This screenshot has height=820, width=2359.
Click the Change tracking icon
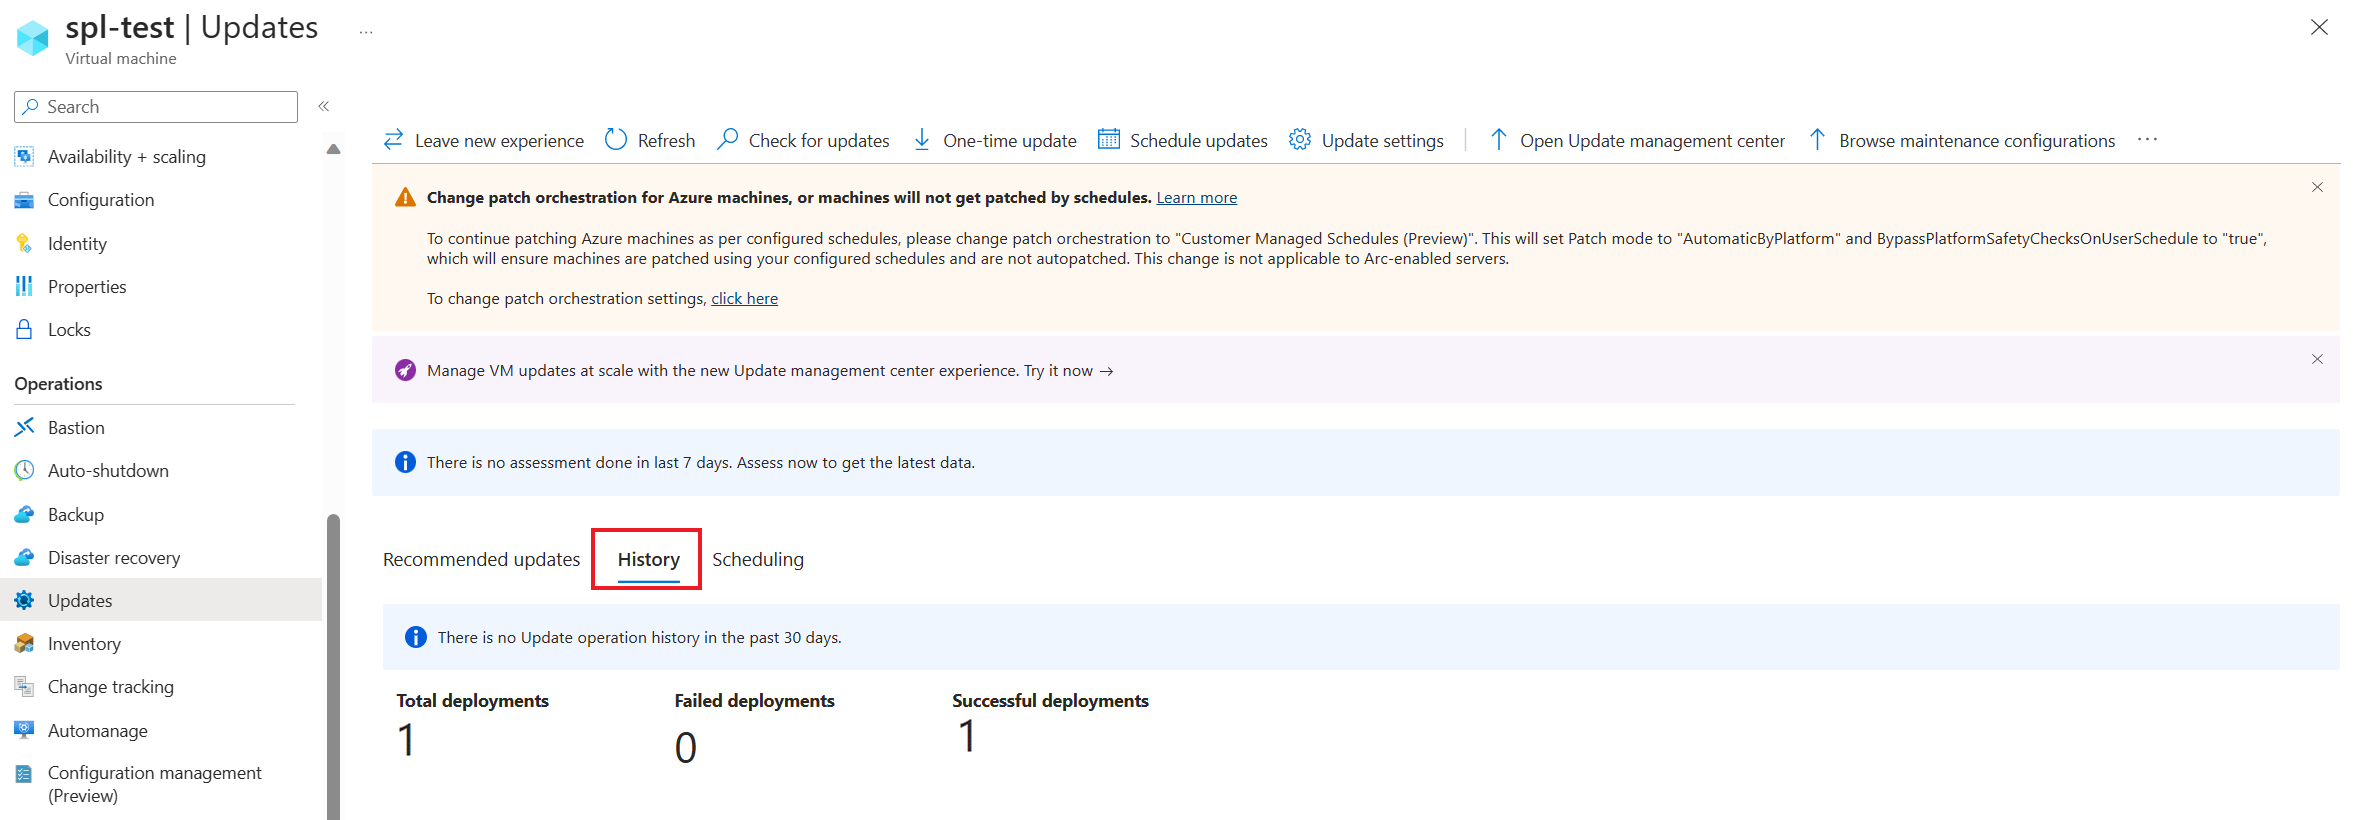point(24,686)
